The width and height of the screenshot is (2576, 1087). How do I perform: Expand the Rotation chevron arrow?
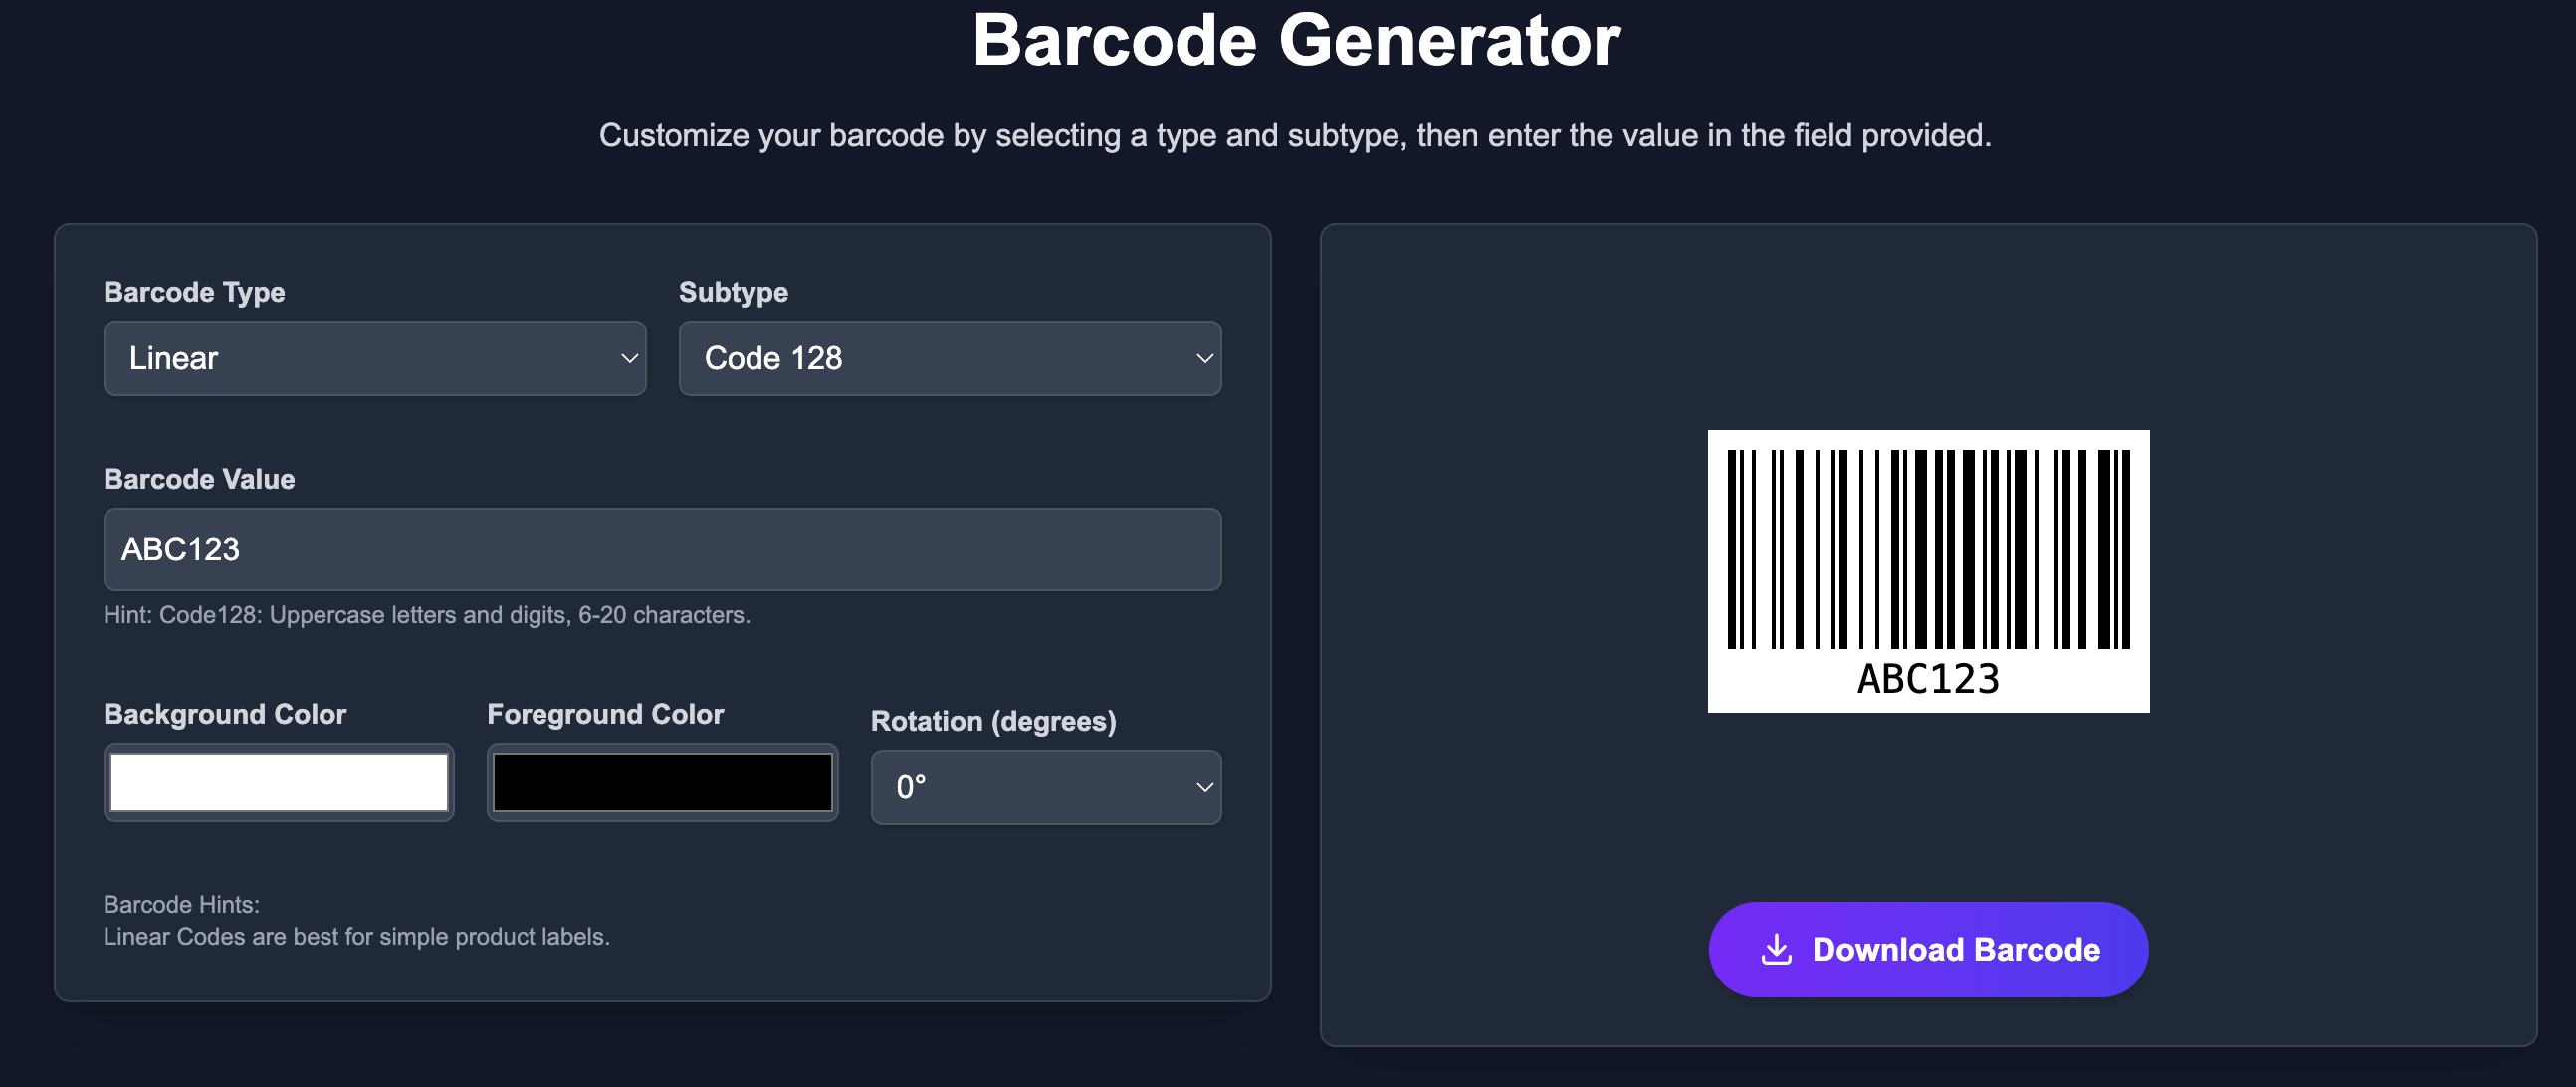(x=1206, y=788)
